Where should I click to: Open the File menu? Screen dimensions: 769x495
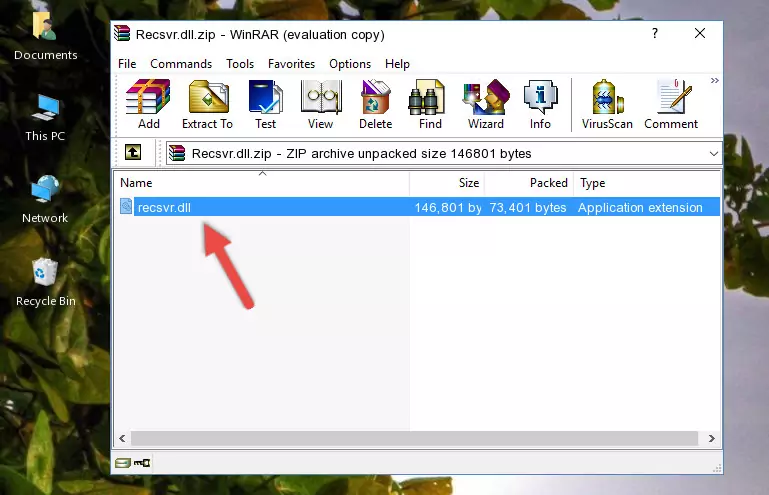click(127, 64)
